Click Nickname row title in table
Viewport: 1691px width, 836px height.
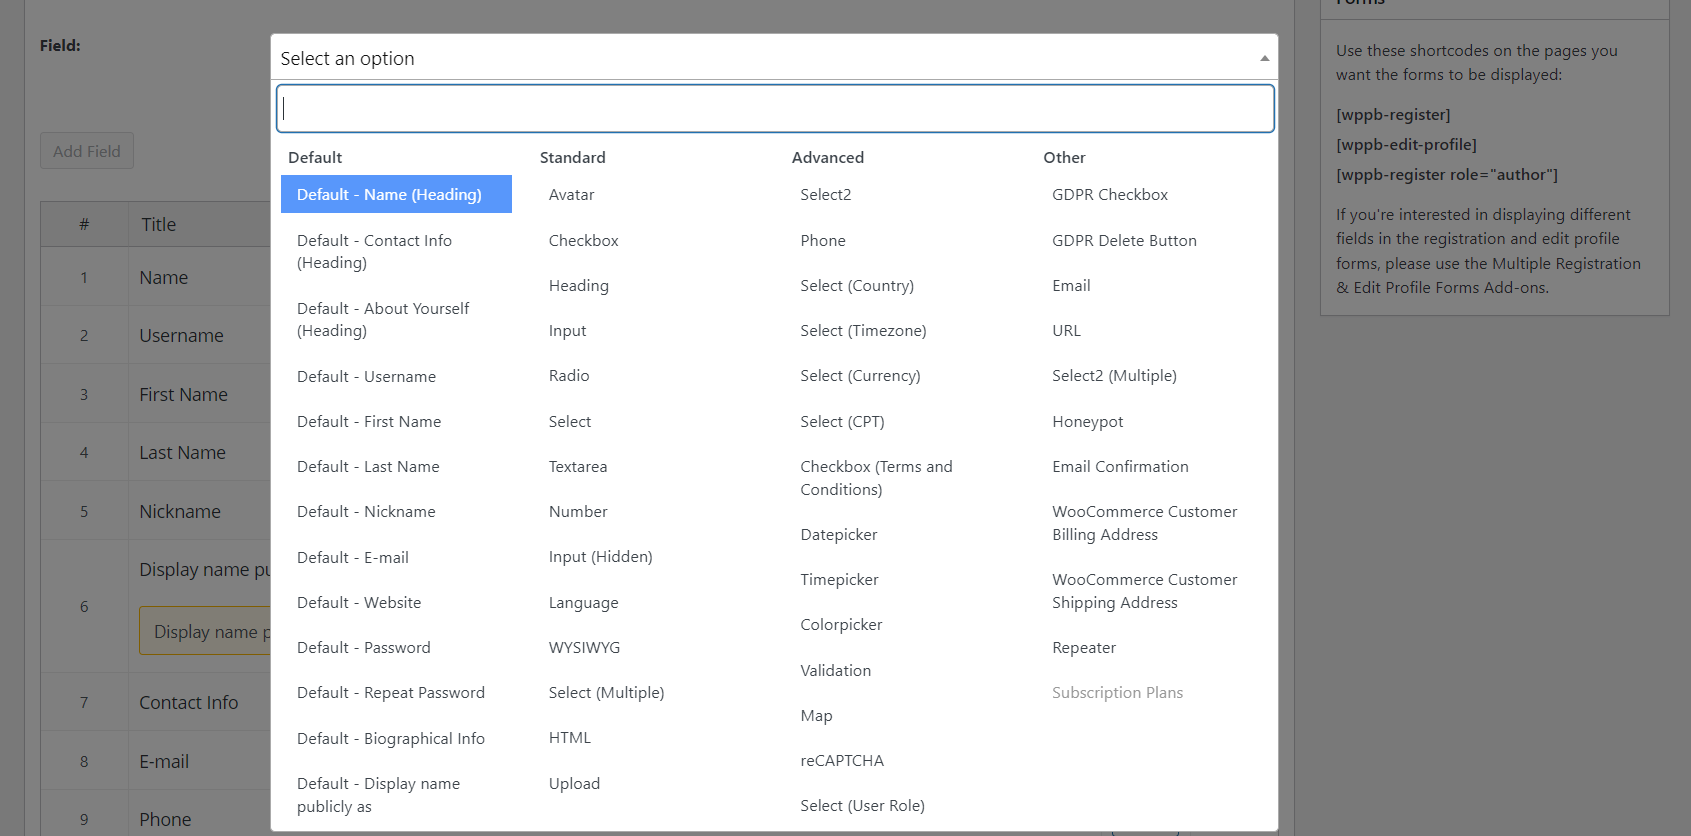(180, 511)
